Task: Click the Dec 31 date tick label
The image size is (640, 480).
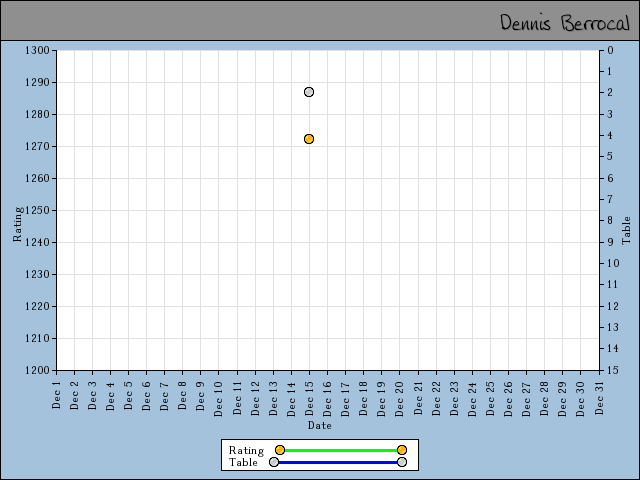Action: (x=600, y=395)
